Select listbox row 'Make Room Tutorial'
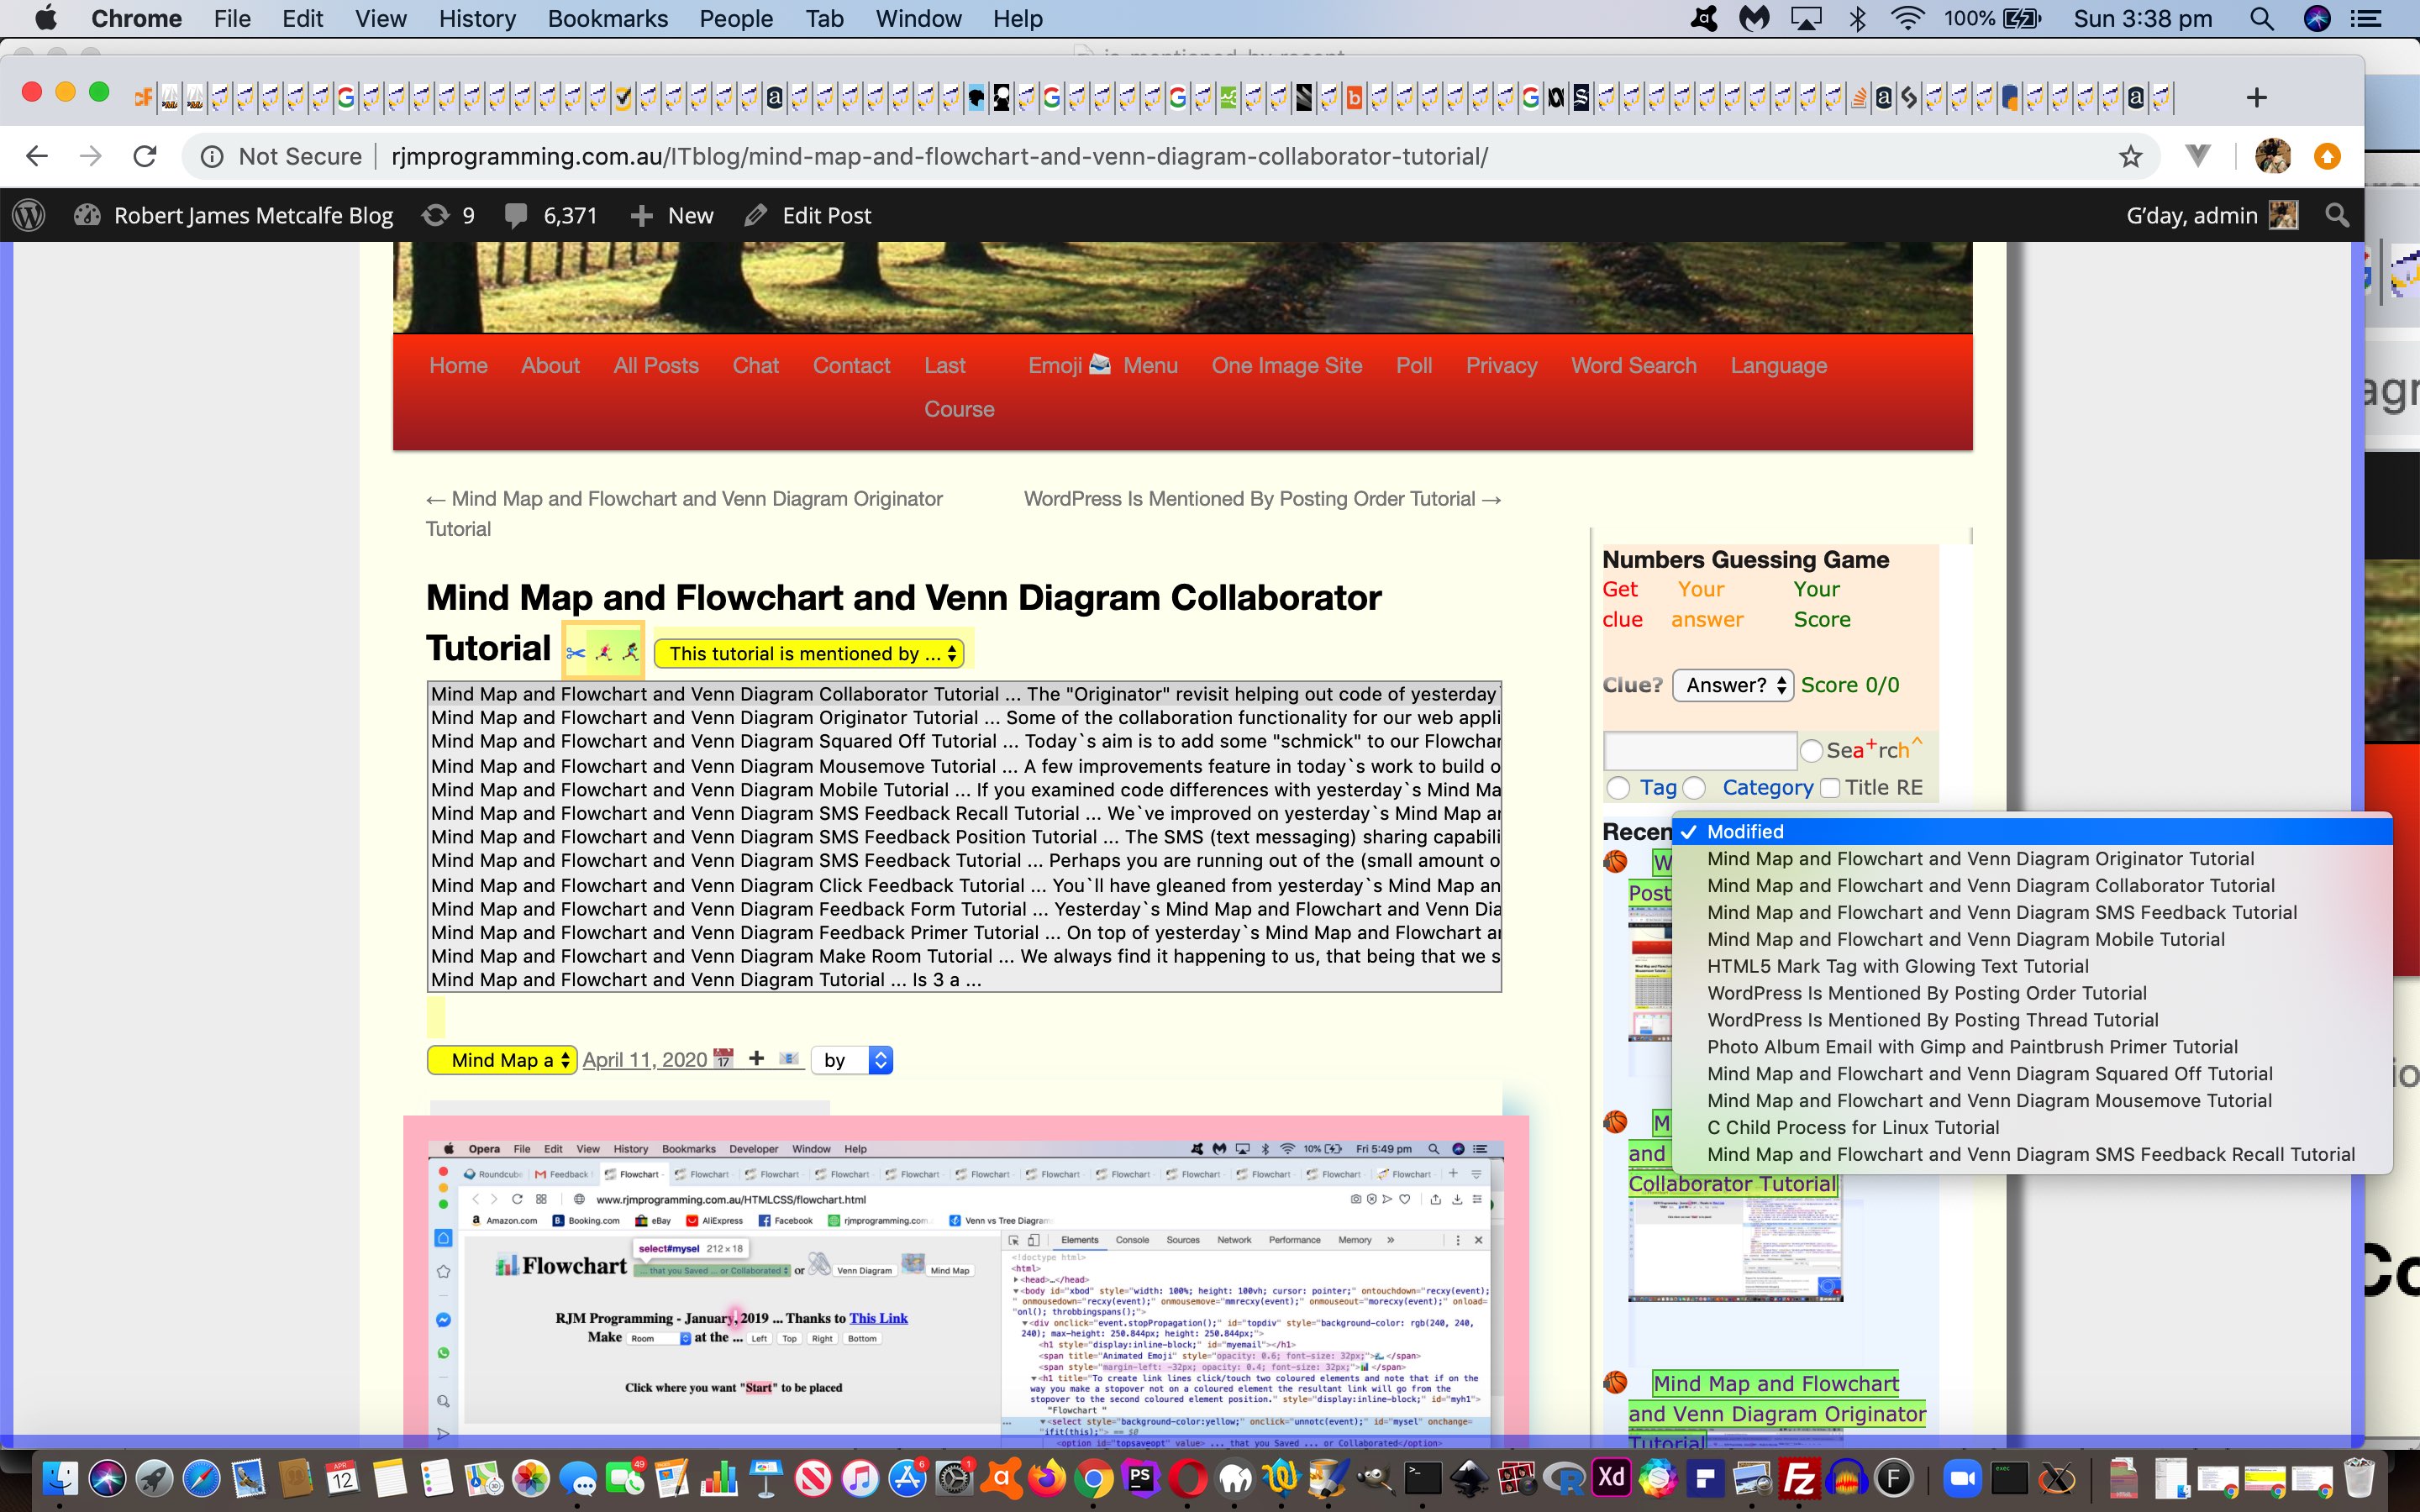The image size is (2420, 1512). (965, 956)
